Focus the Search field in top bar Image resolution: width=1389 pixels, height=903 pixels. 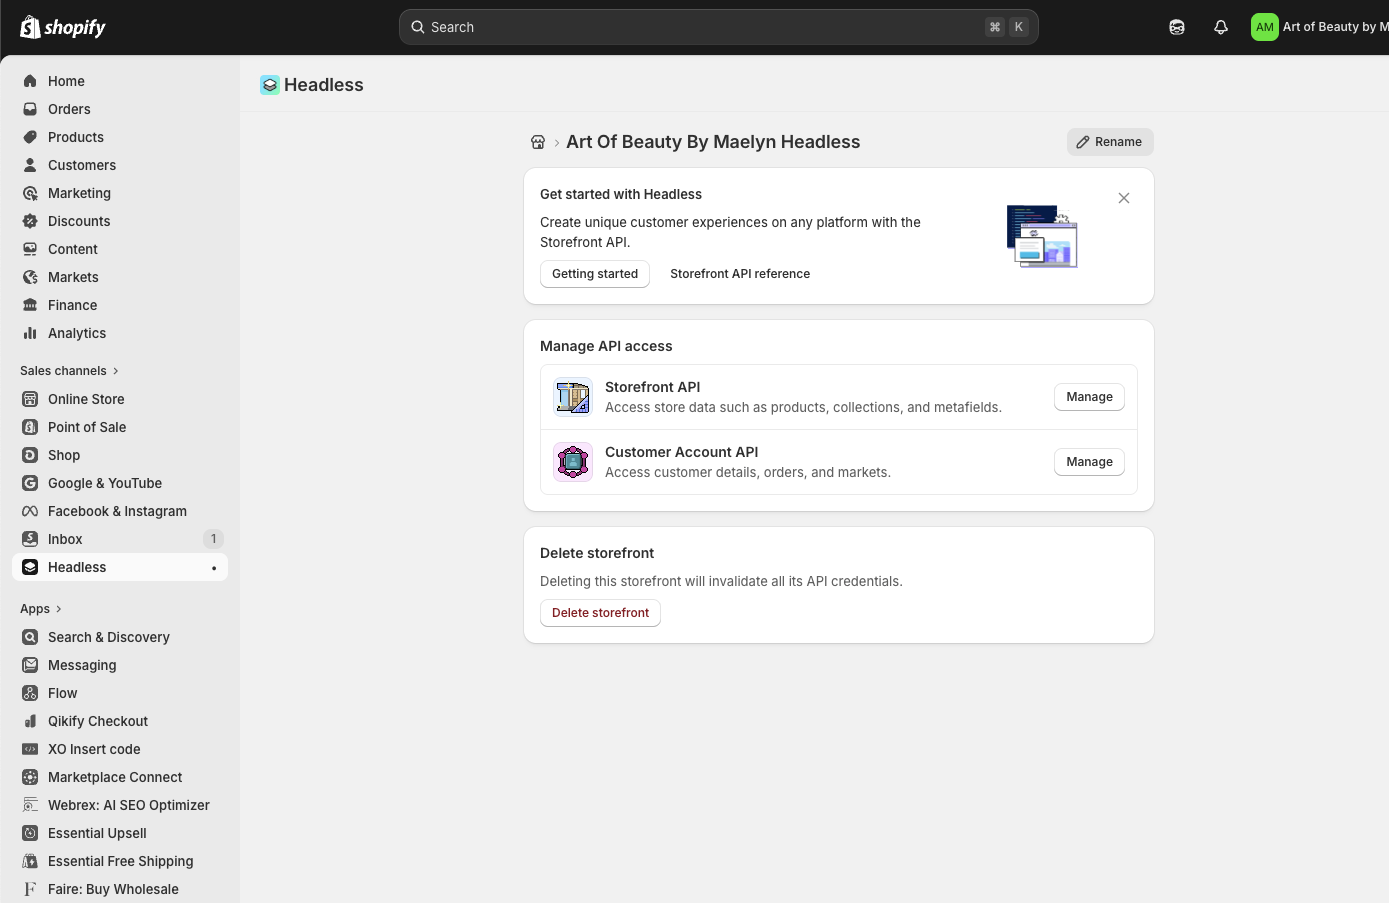point(719,27)
